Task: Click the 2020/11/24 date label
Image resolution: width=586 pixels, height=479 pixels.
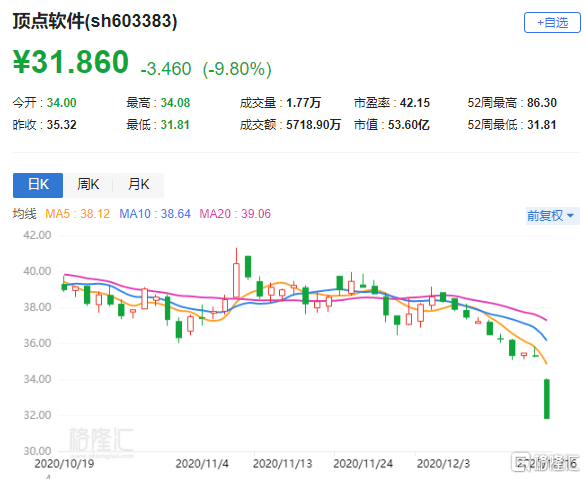Action: point(363,464)
